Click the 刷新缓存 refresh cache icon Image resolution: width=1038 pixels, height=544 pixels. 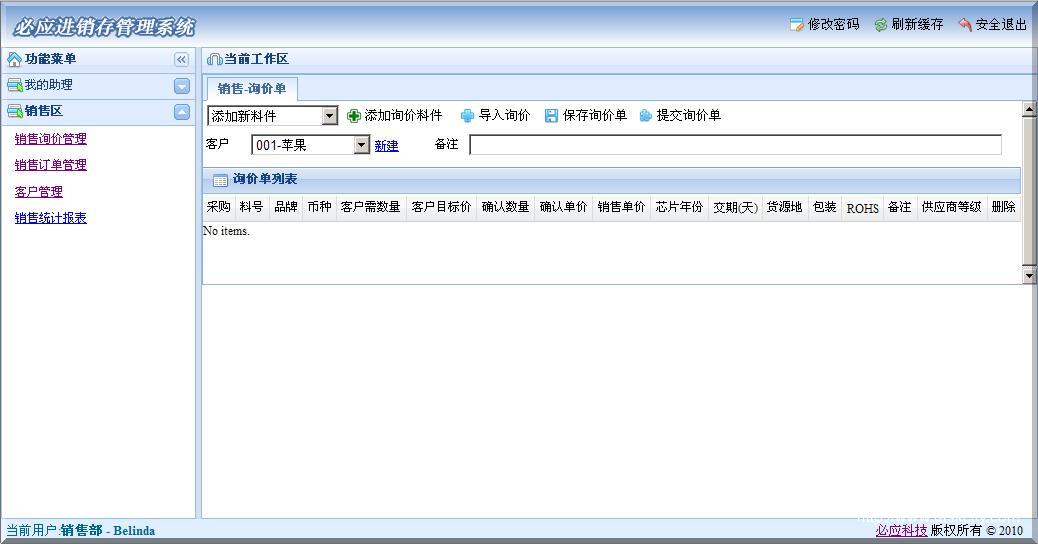pos(880,25)
